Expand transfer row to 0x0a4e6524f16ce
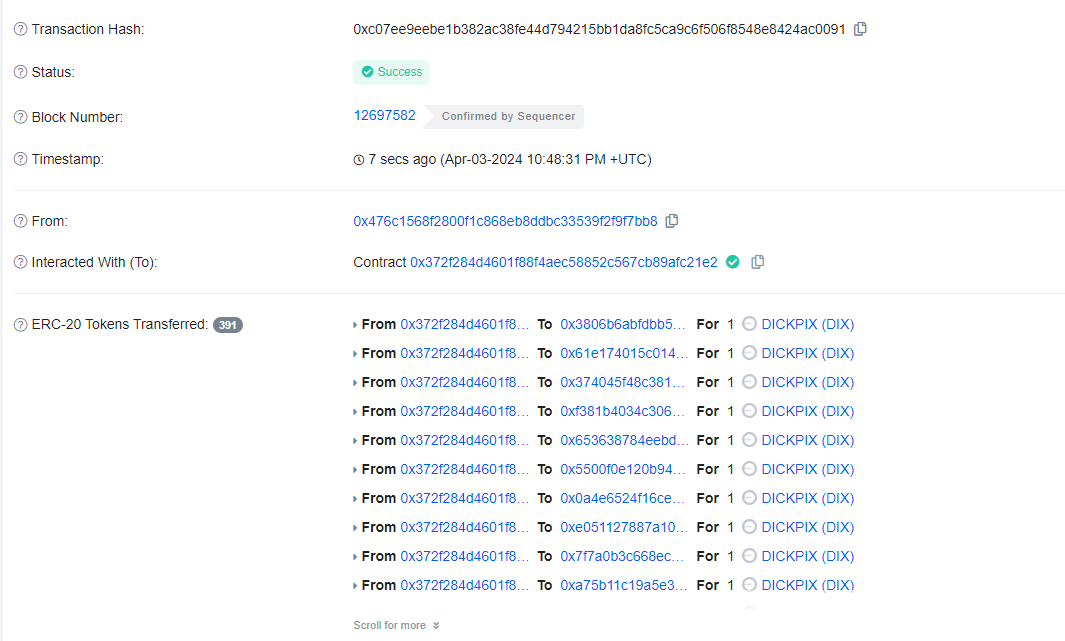 [355, 499]
